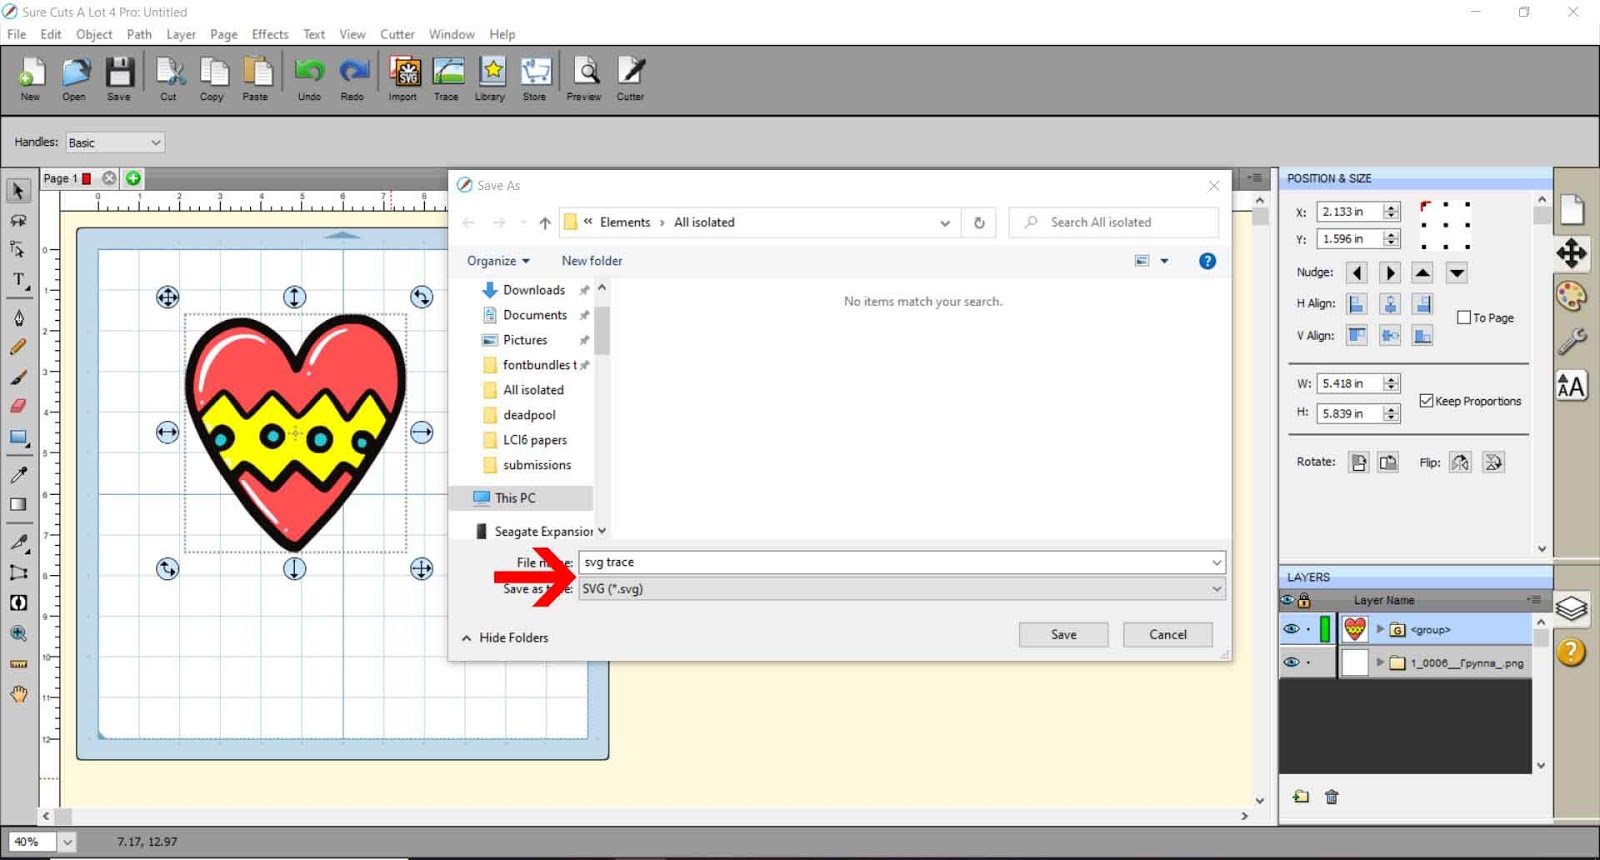The height and width of the screenshot is (860, 1600).
Task: Select the Eraser tool
Action: tap(18, 406)
